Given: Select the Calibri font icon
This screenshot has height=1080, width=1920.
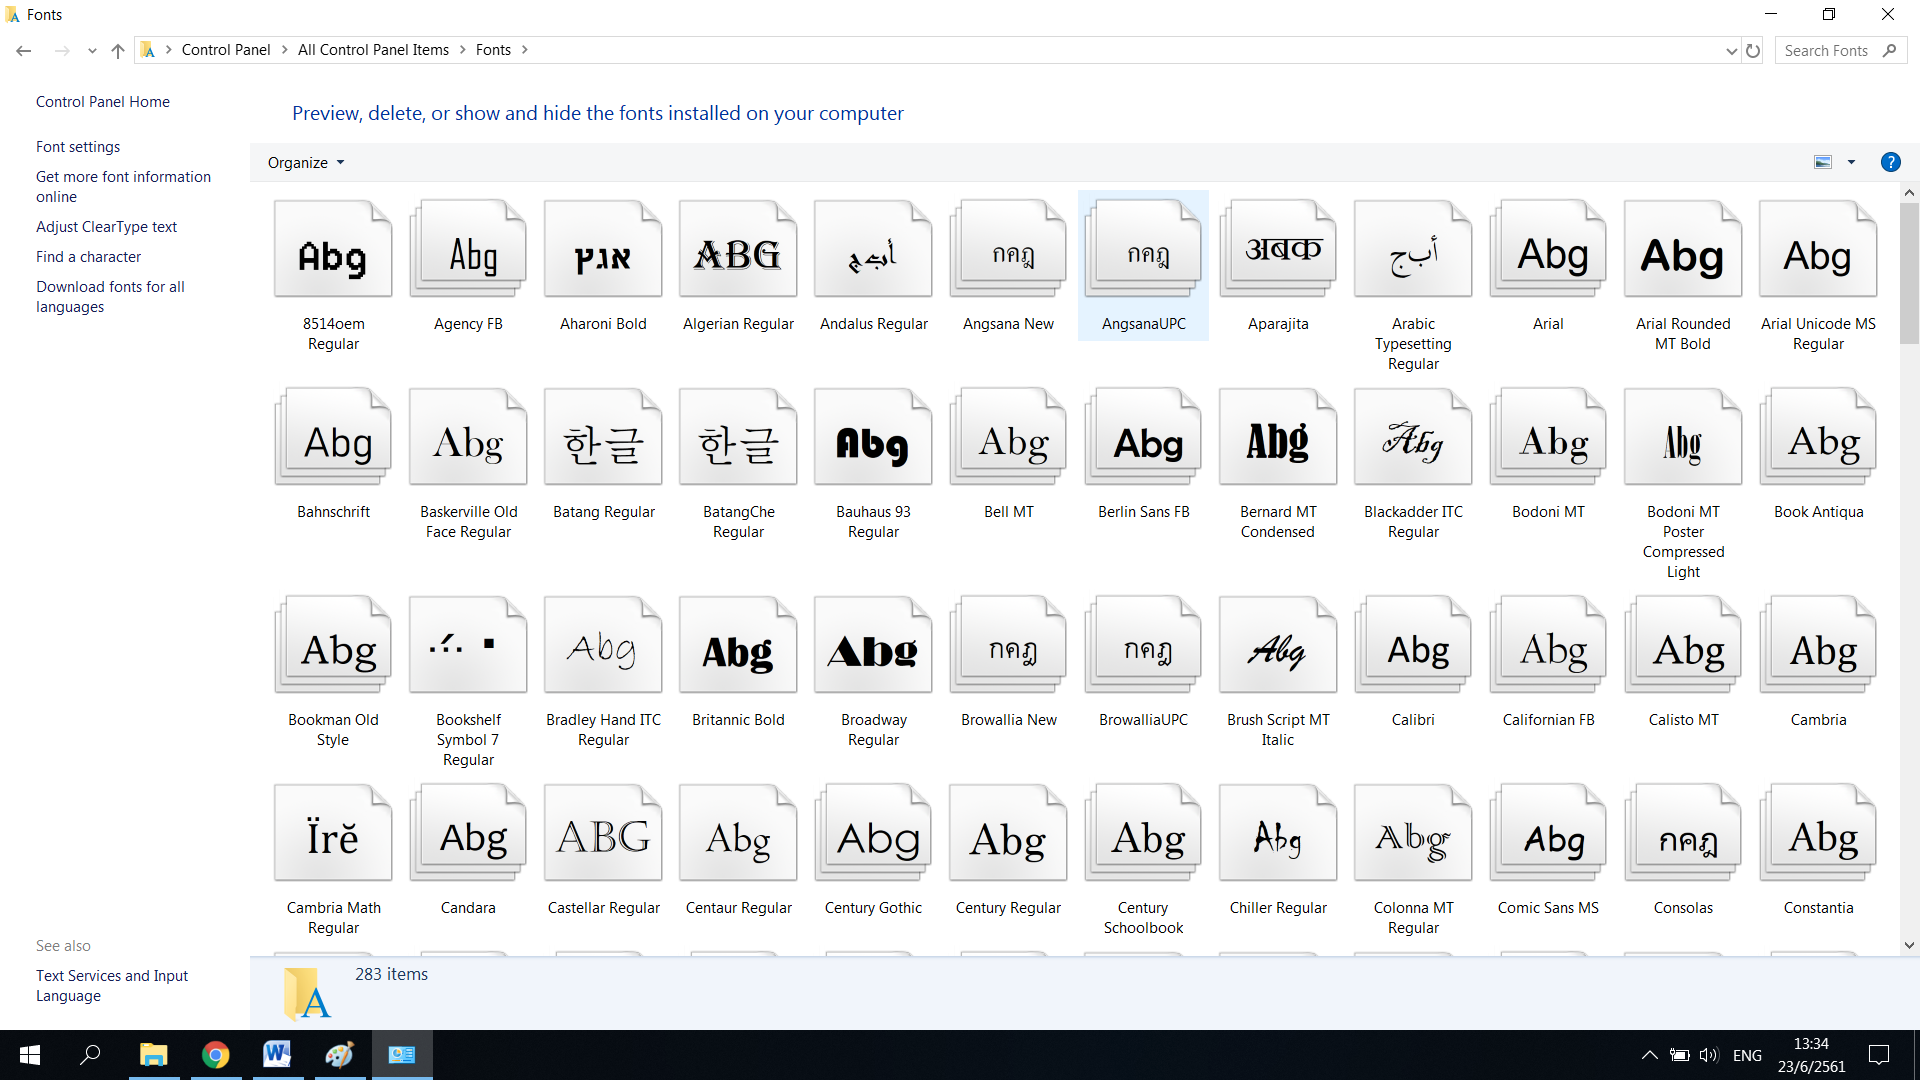Looking at the screenshot, I should pyautogui.click(x=1413, y=645).
